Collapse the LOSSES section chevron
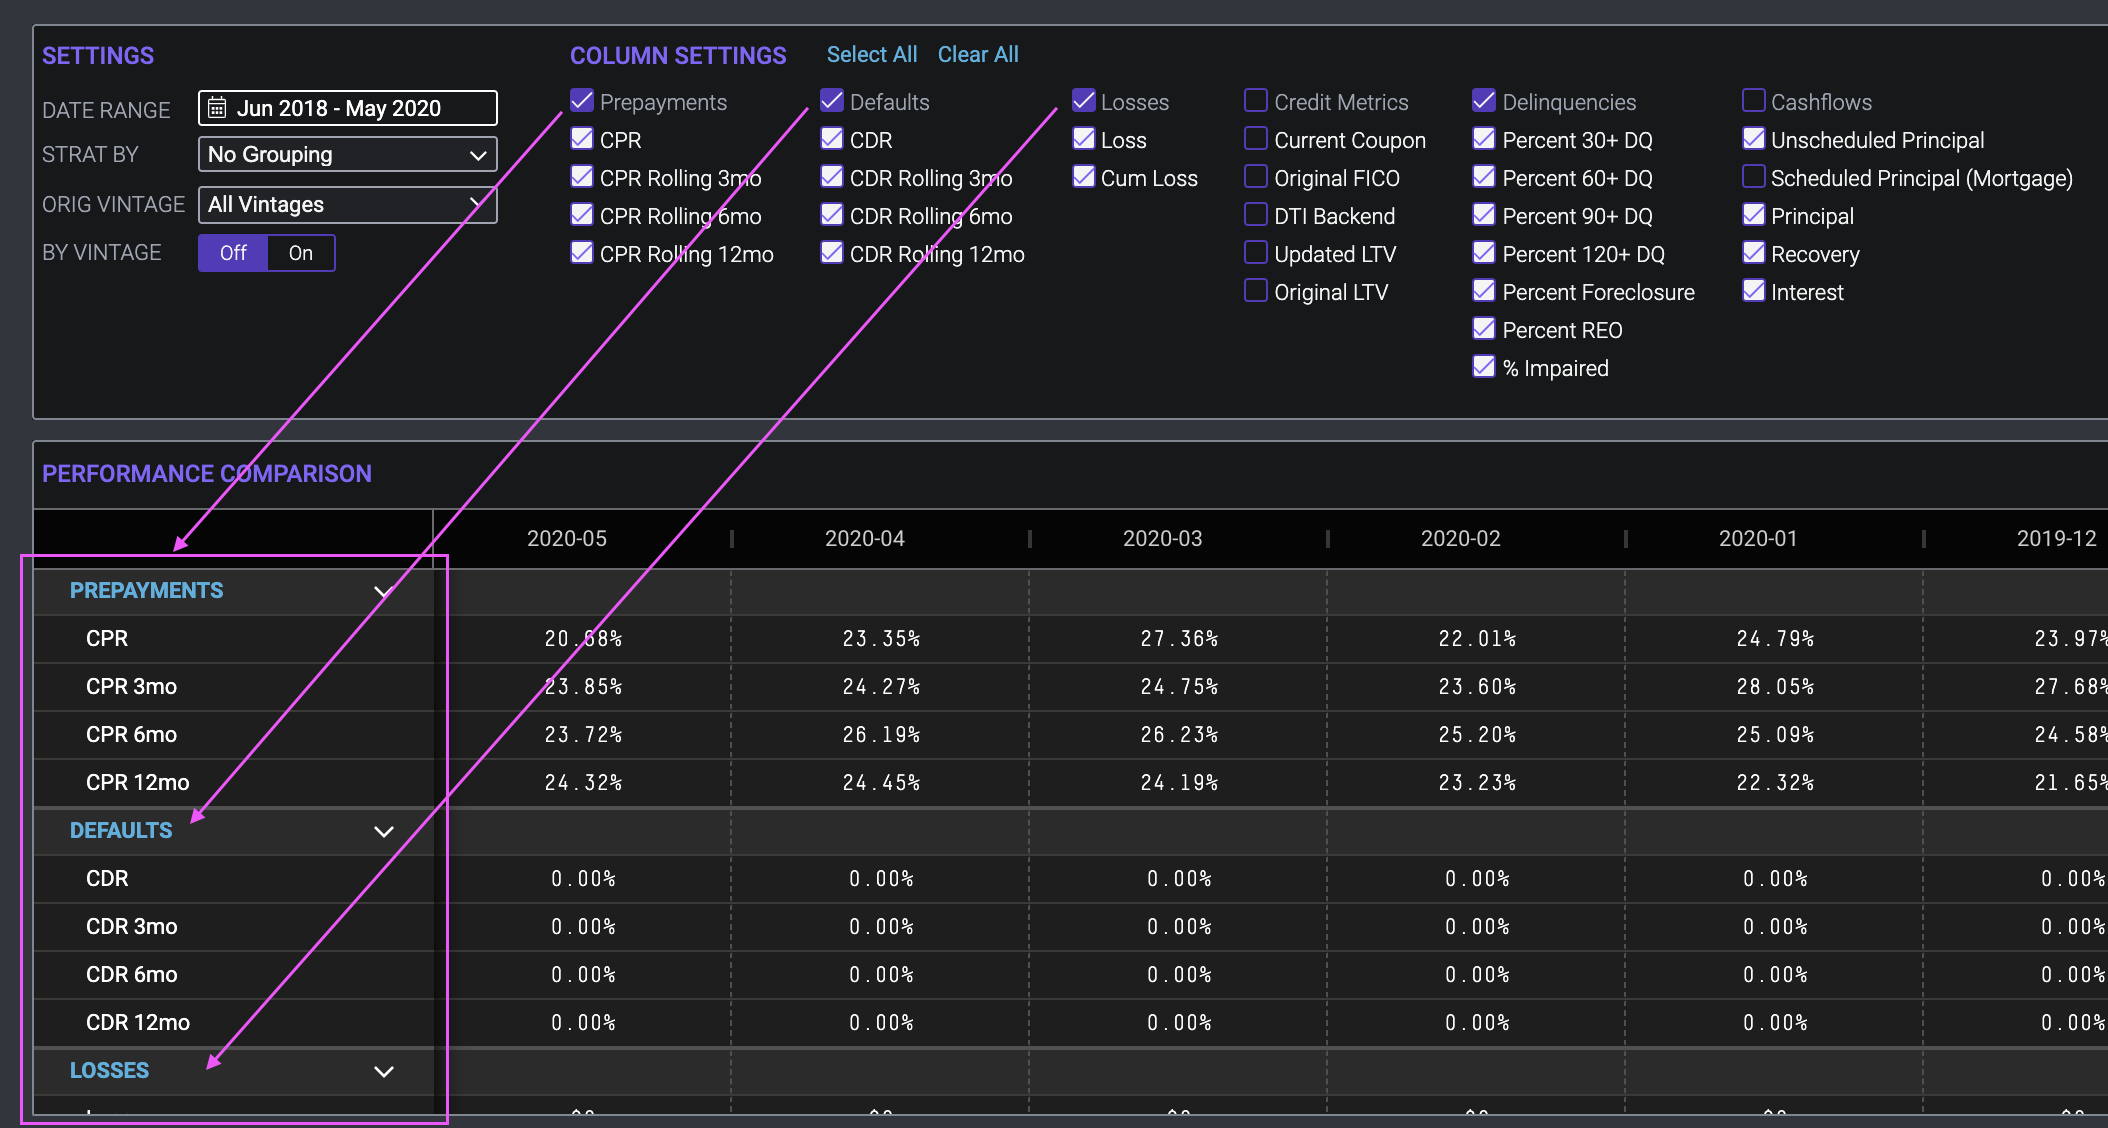This screenshot has height=1128, width=2108. [x=383, y=1071]
